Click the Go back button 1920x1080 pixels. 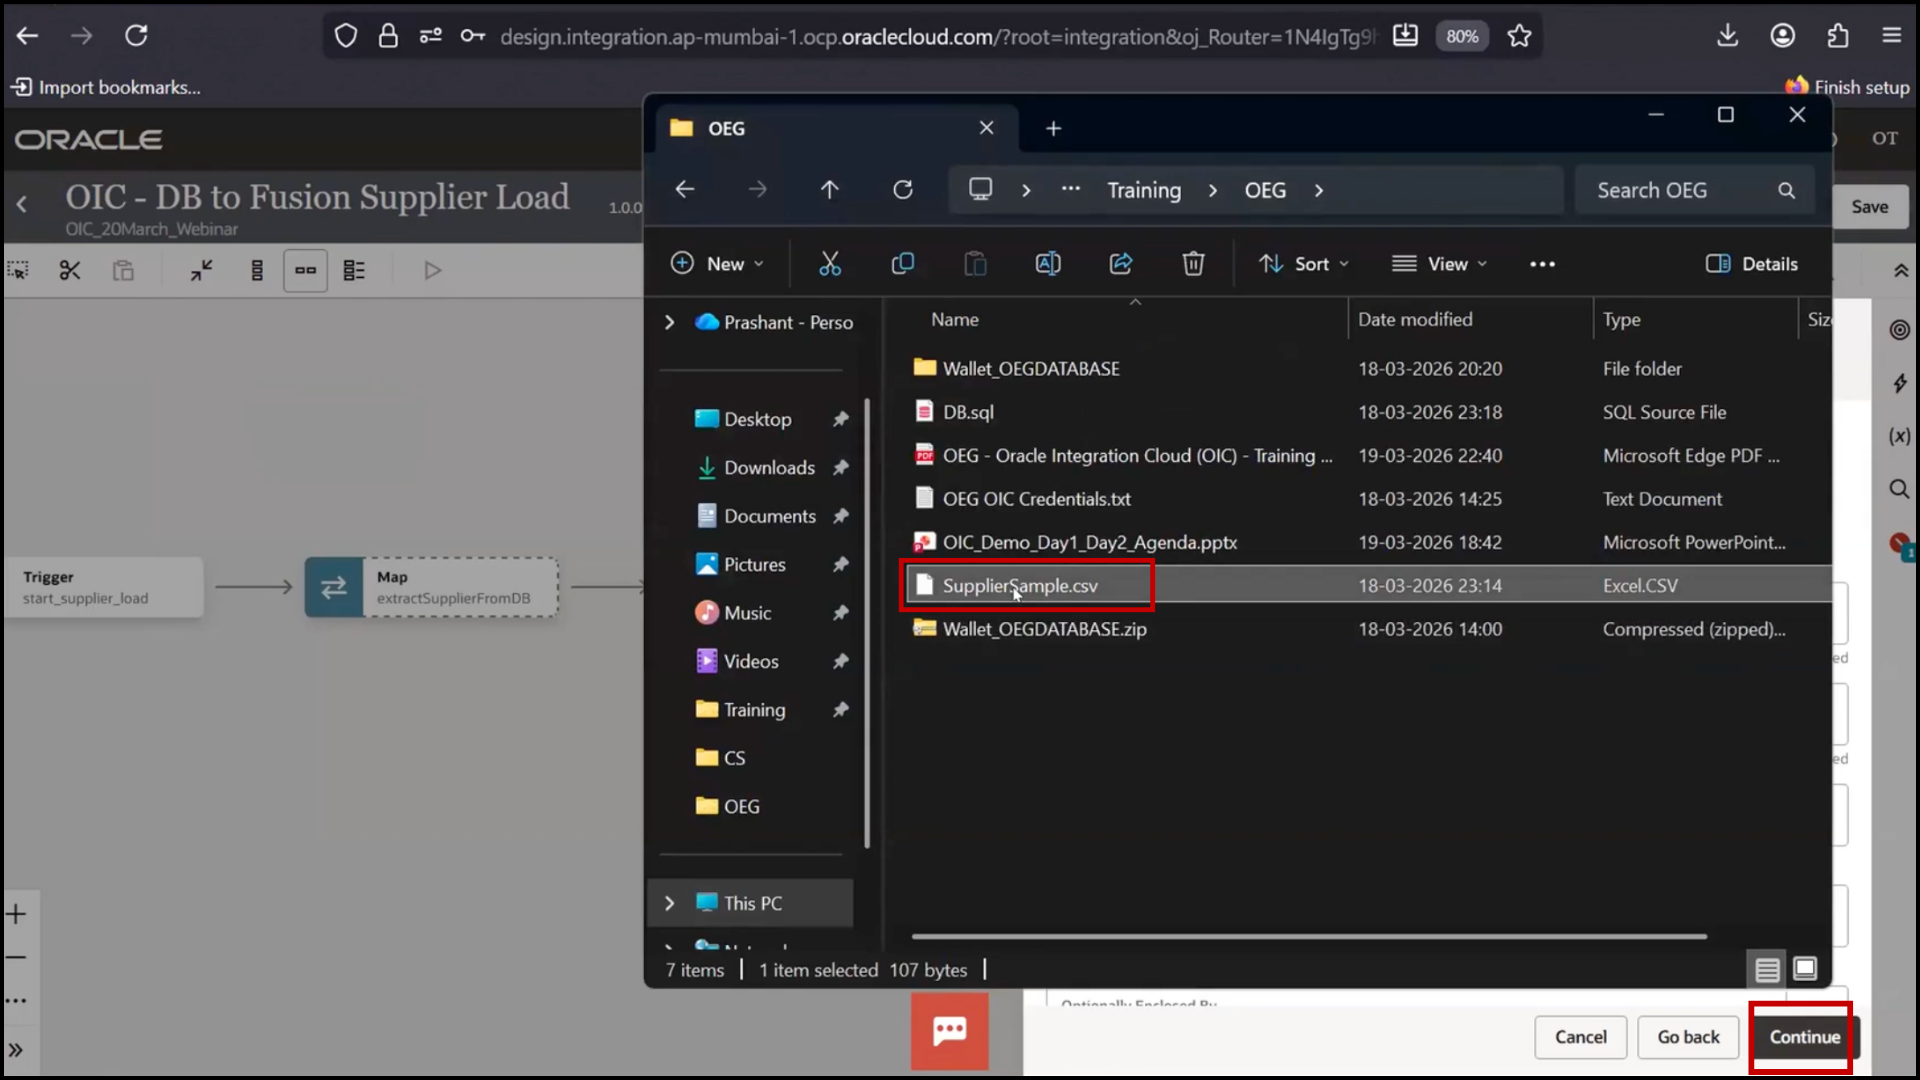1688,1037
